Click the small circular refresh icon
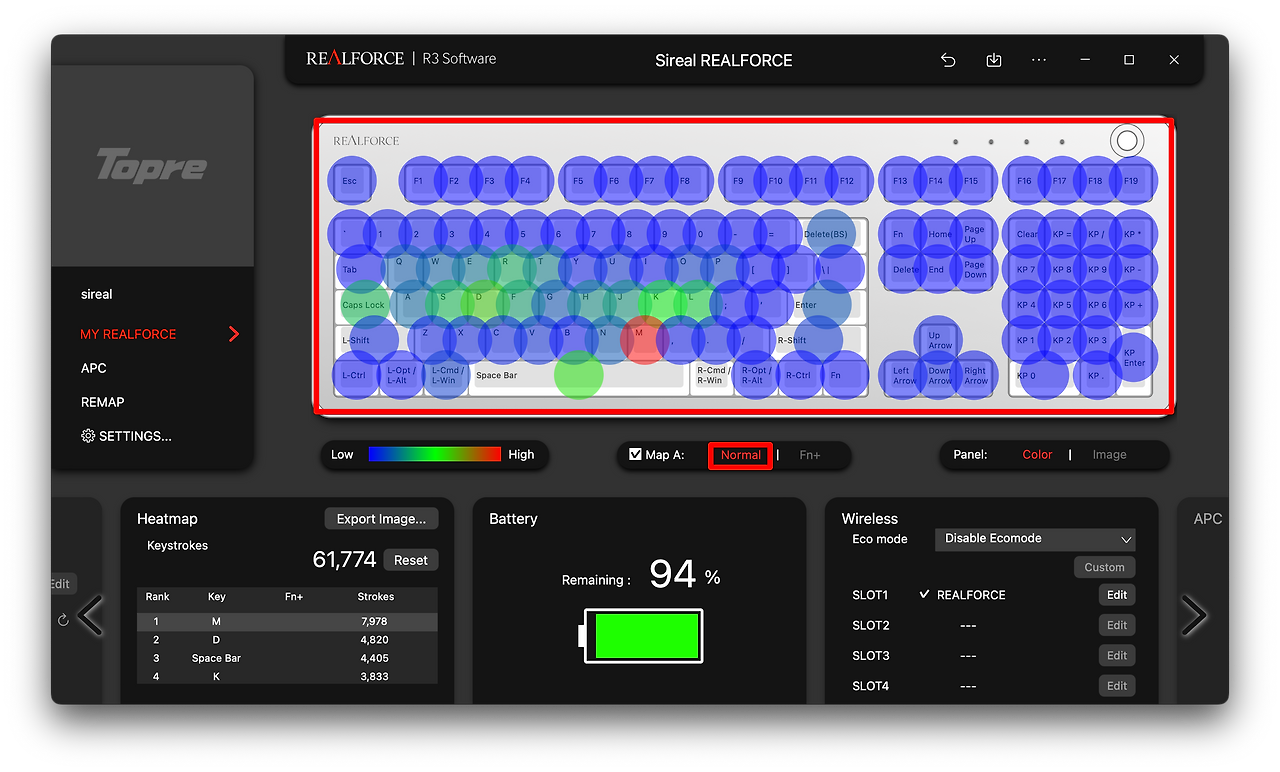The height and width of the screenshot is (772, 1280). 63,620
